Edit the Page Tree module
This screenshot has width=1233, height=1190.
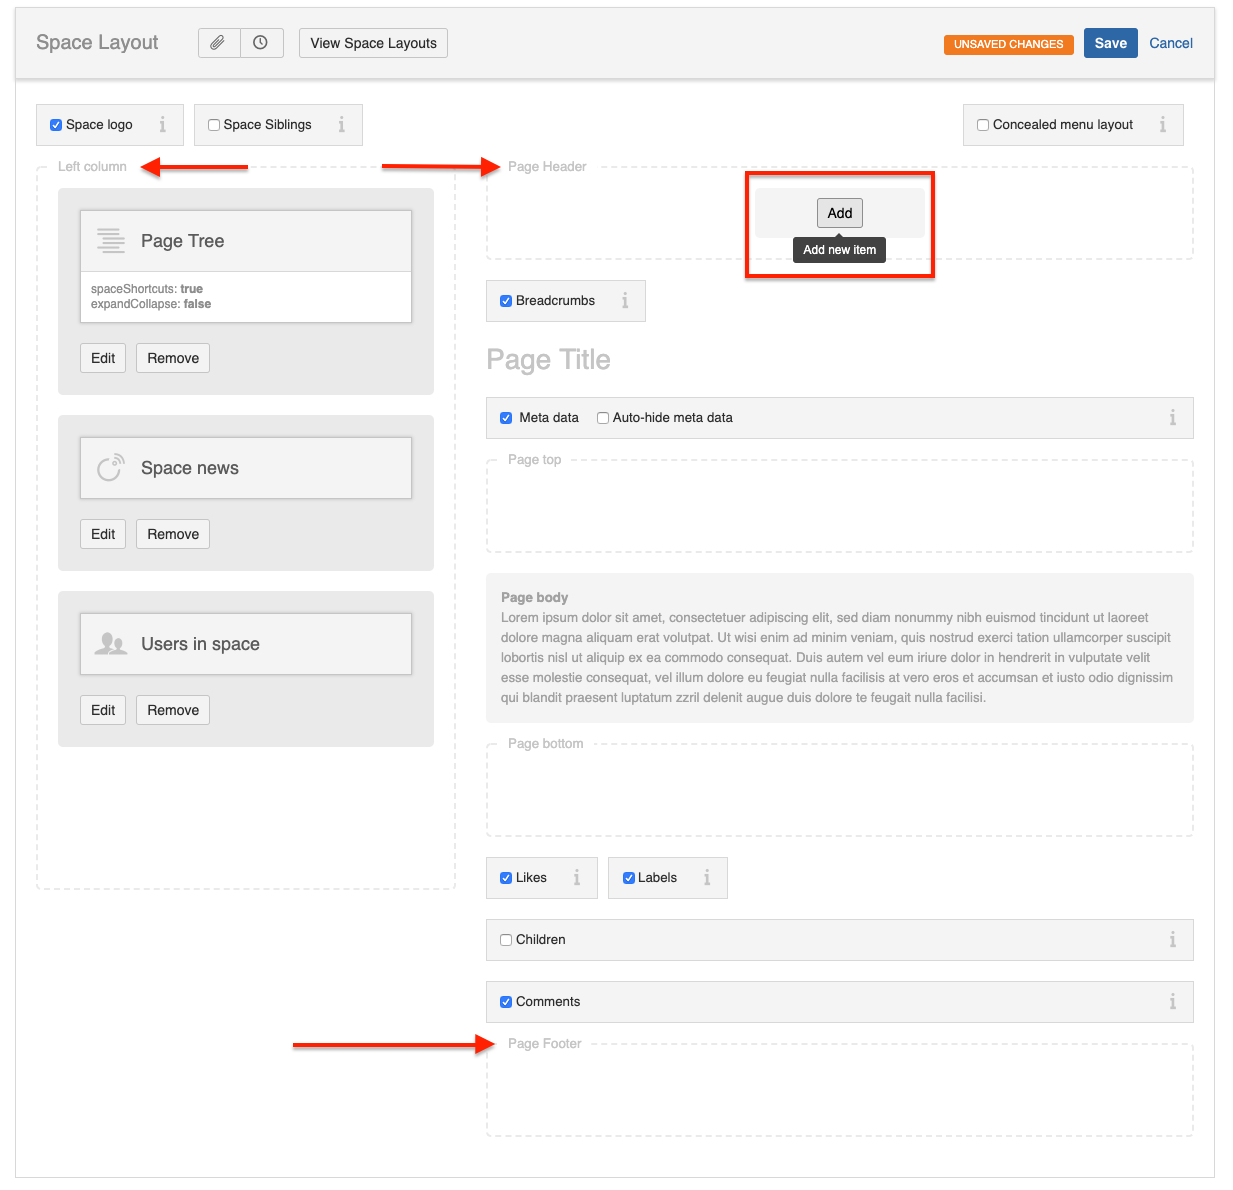(x=103, y=358)
